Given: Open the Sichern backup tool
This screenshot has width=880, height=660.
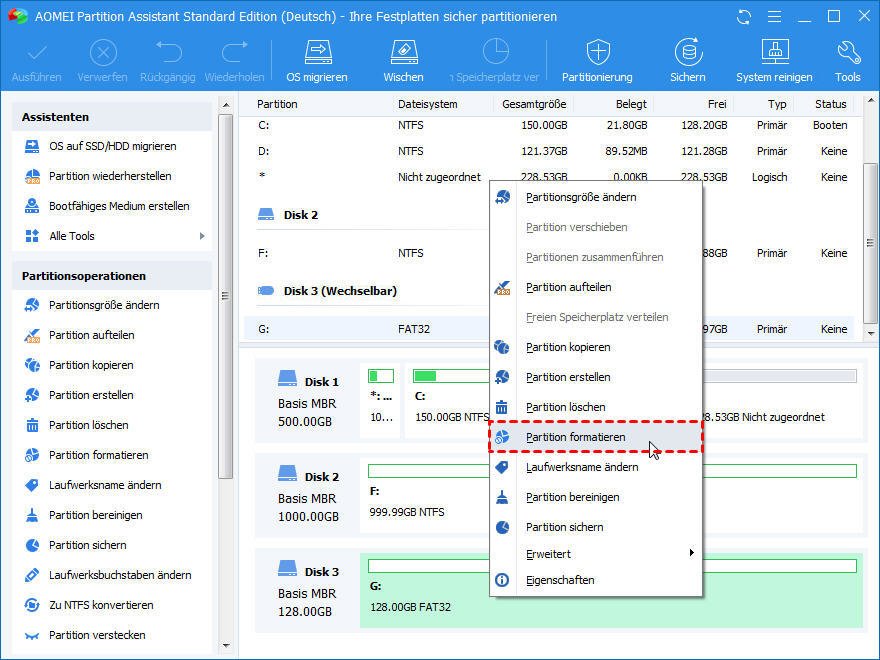Looking at the screenshot, I should (687, 53).
